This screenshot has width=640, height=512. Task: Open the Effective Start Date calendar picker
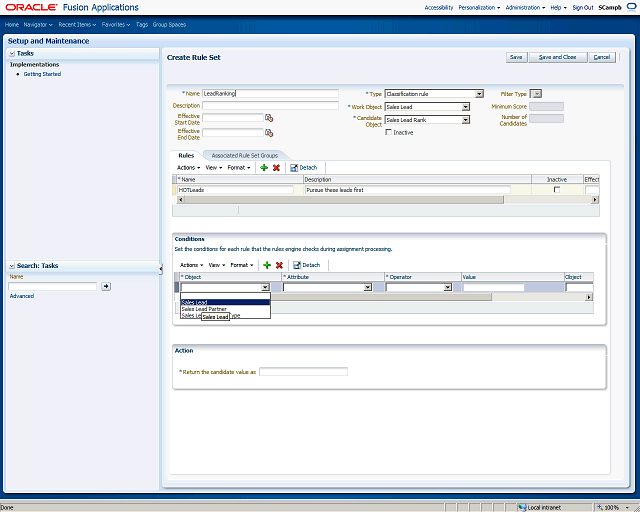coord(269,118)
